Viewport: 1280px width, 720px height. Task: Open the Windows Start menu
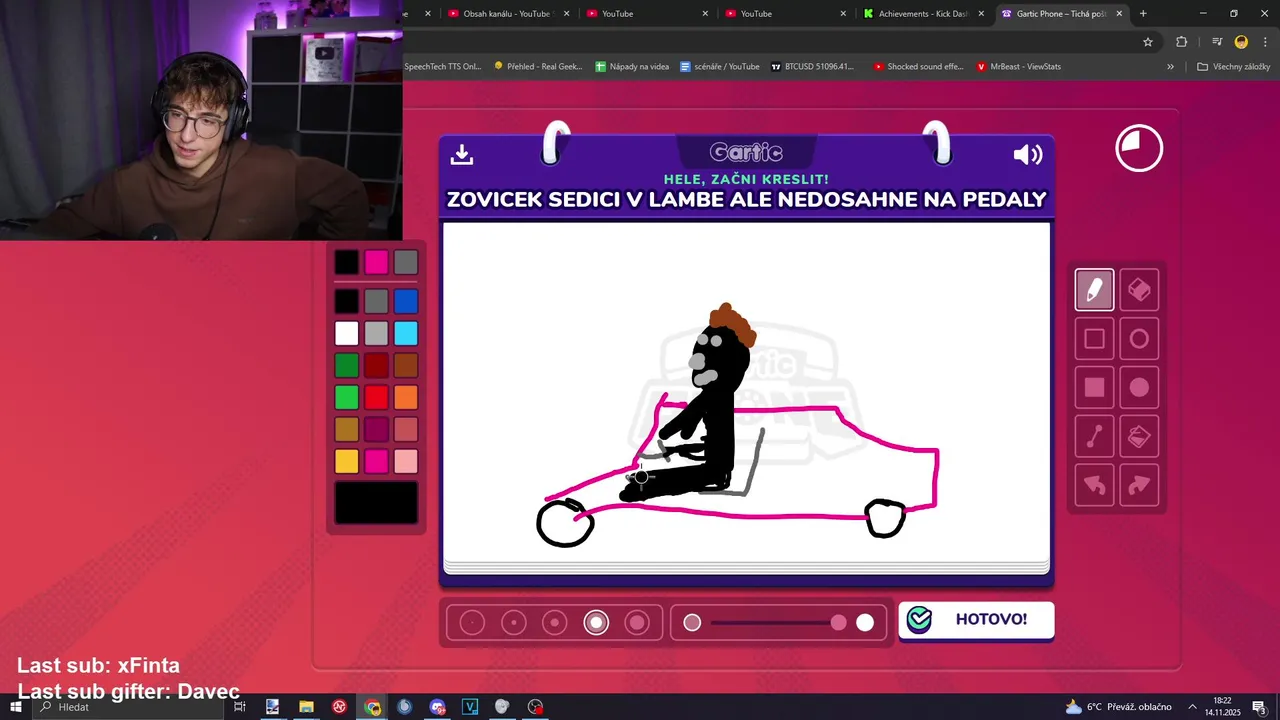15,707
